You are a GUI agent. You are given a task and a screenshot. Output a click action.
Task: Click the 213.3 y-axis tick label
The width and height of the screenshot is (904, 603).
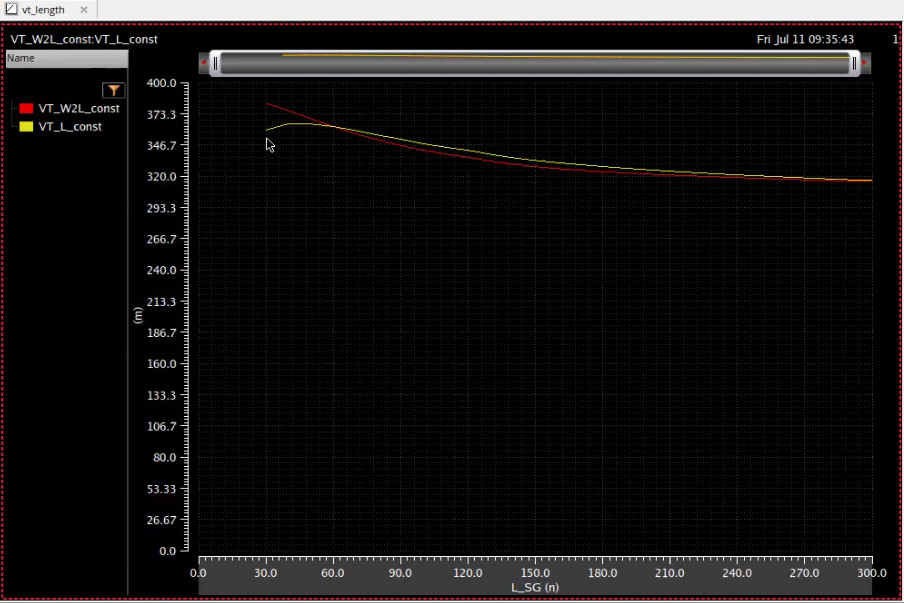coord(161,302)
